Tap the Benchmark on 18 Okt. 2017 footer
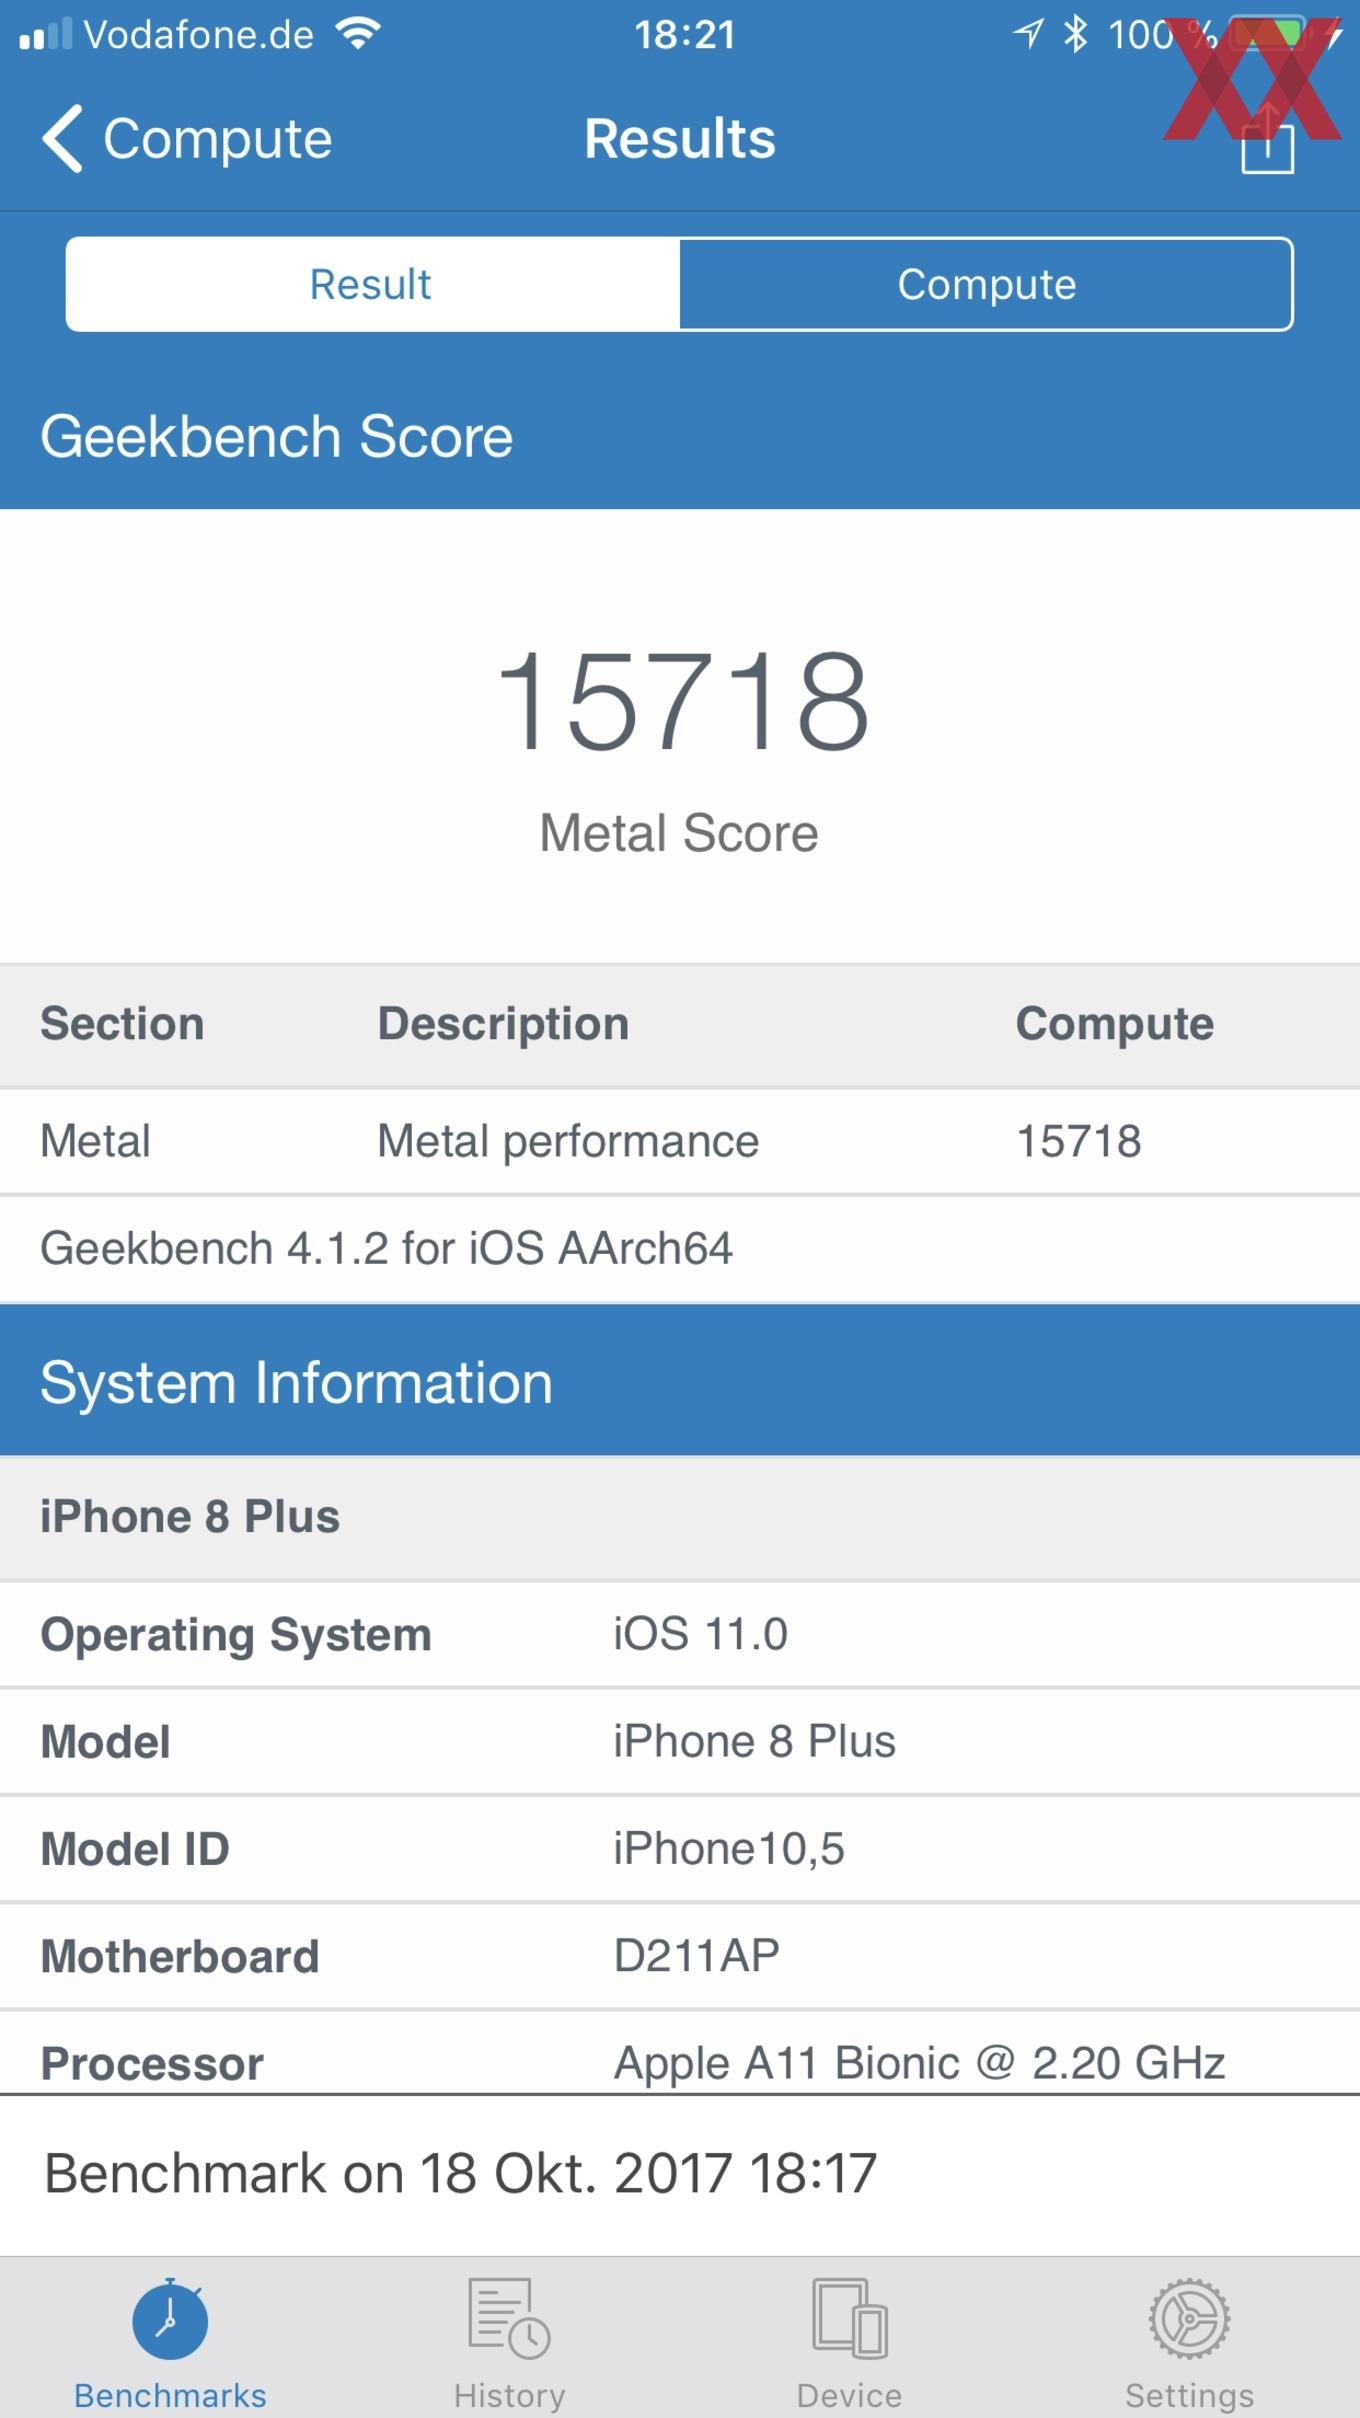Image resolution: width=1360 pixels, height=2418 pixels. 461,2173
